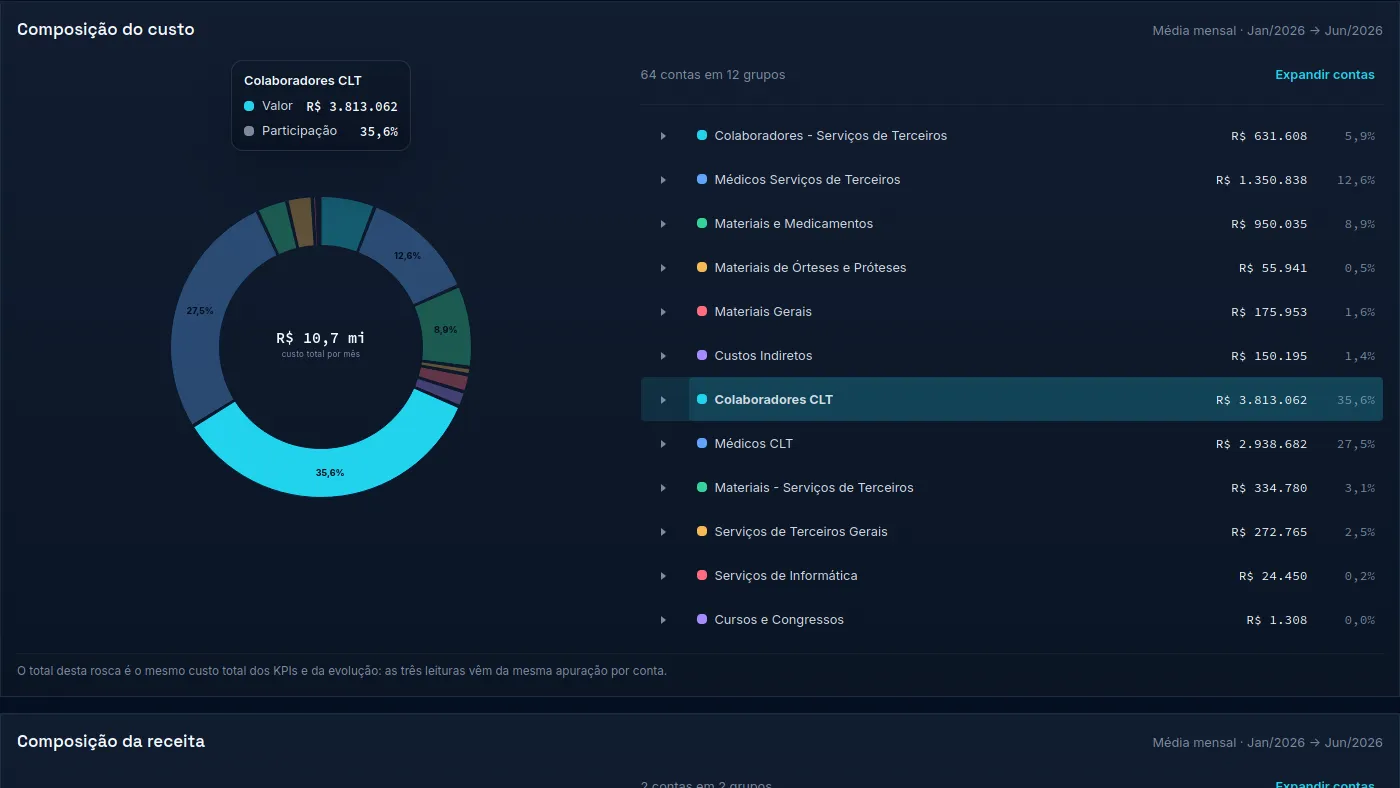
Task: Click Expandir contas in Composição do custo
Action: [1325, 75]
